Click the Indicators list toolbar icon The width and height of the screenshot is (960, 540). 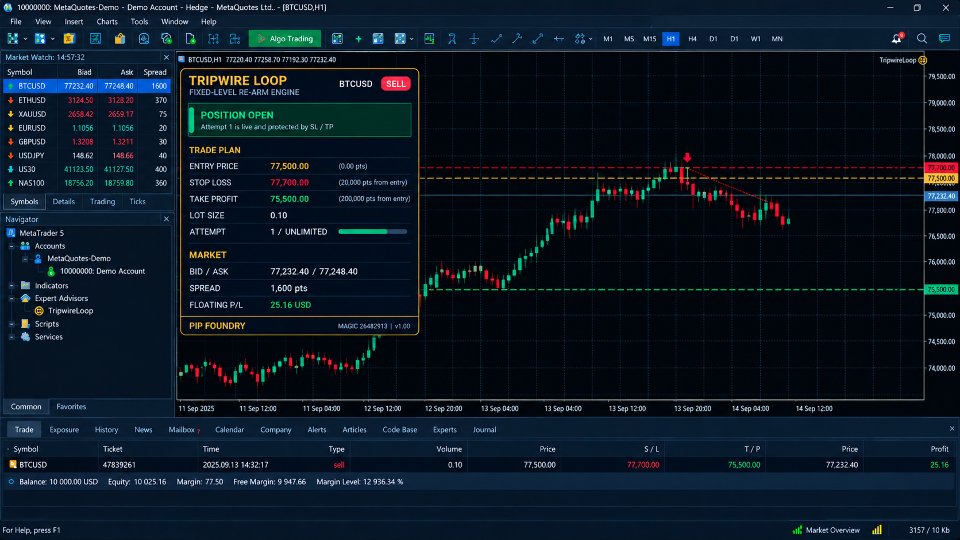click(x=429, y=39)
